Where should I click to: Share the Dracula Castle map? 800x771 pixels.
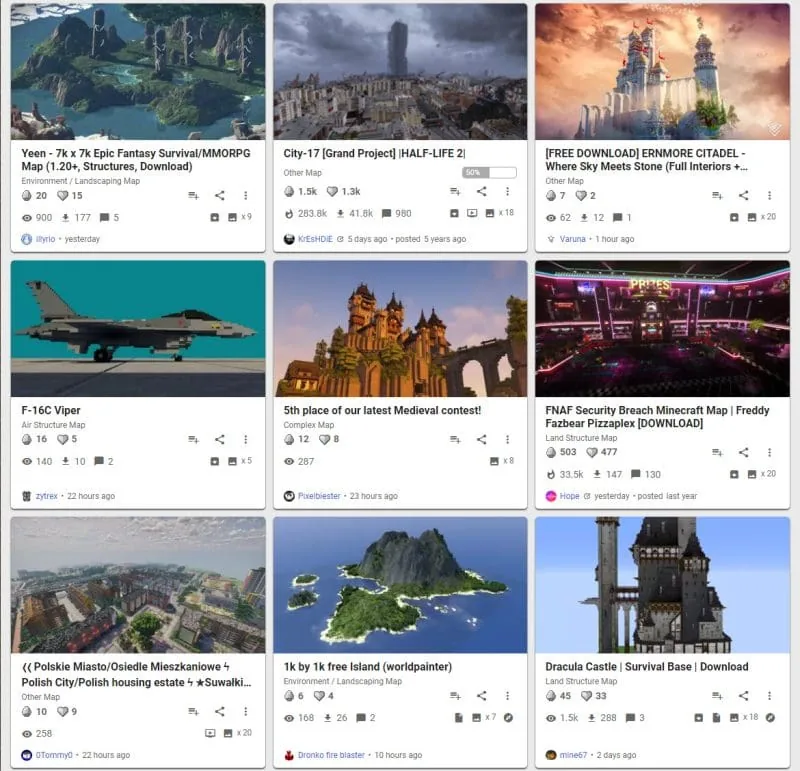[x=744, y=695]
